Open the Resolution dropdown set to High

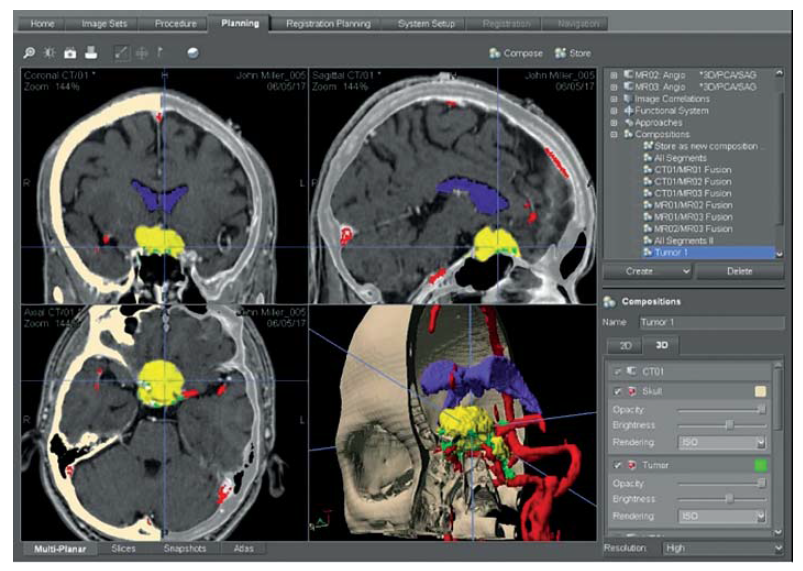click(x=720, y=548)
